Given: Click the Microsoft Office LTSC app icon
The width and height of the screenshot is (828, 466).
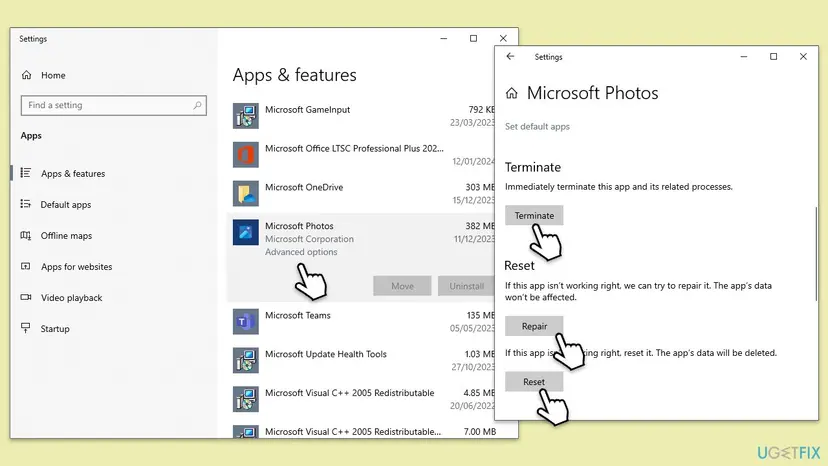Looking at the screenshot, I should click(x=246, y=155).
